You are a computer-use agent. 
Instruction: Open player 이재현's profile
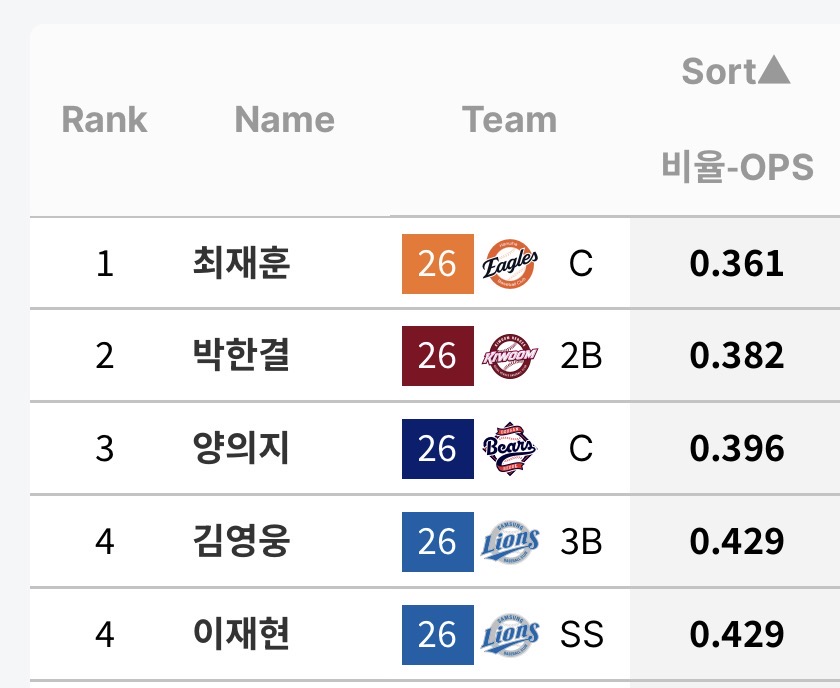pos(241,634)
